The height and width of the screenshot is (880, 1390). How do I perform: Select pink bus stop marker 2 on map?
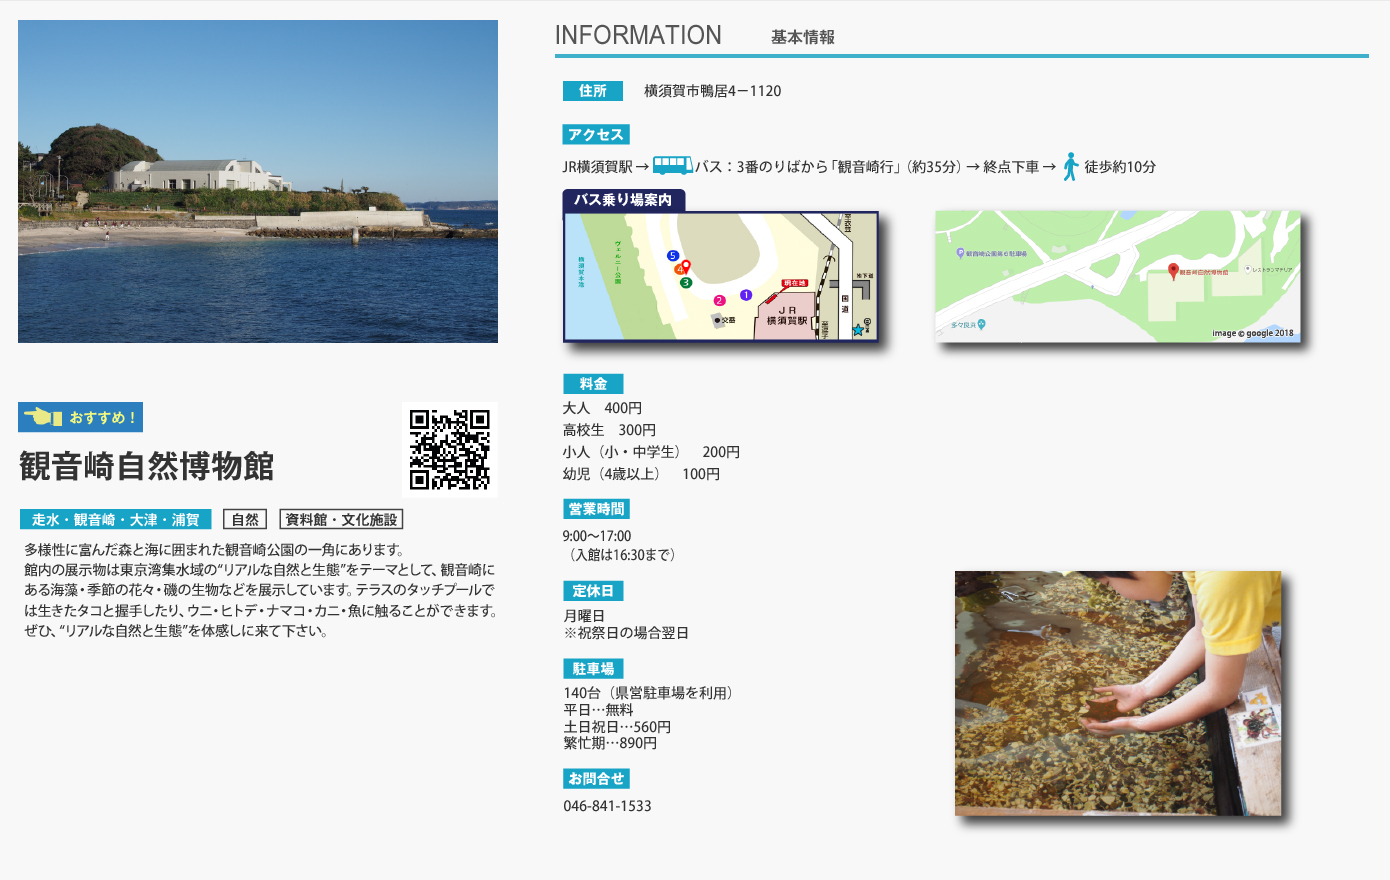point(719,300)
